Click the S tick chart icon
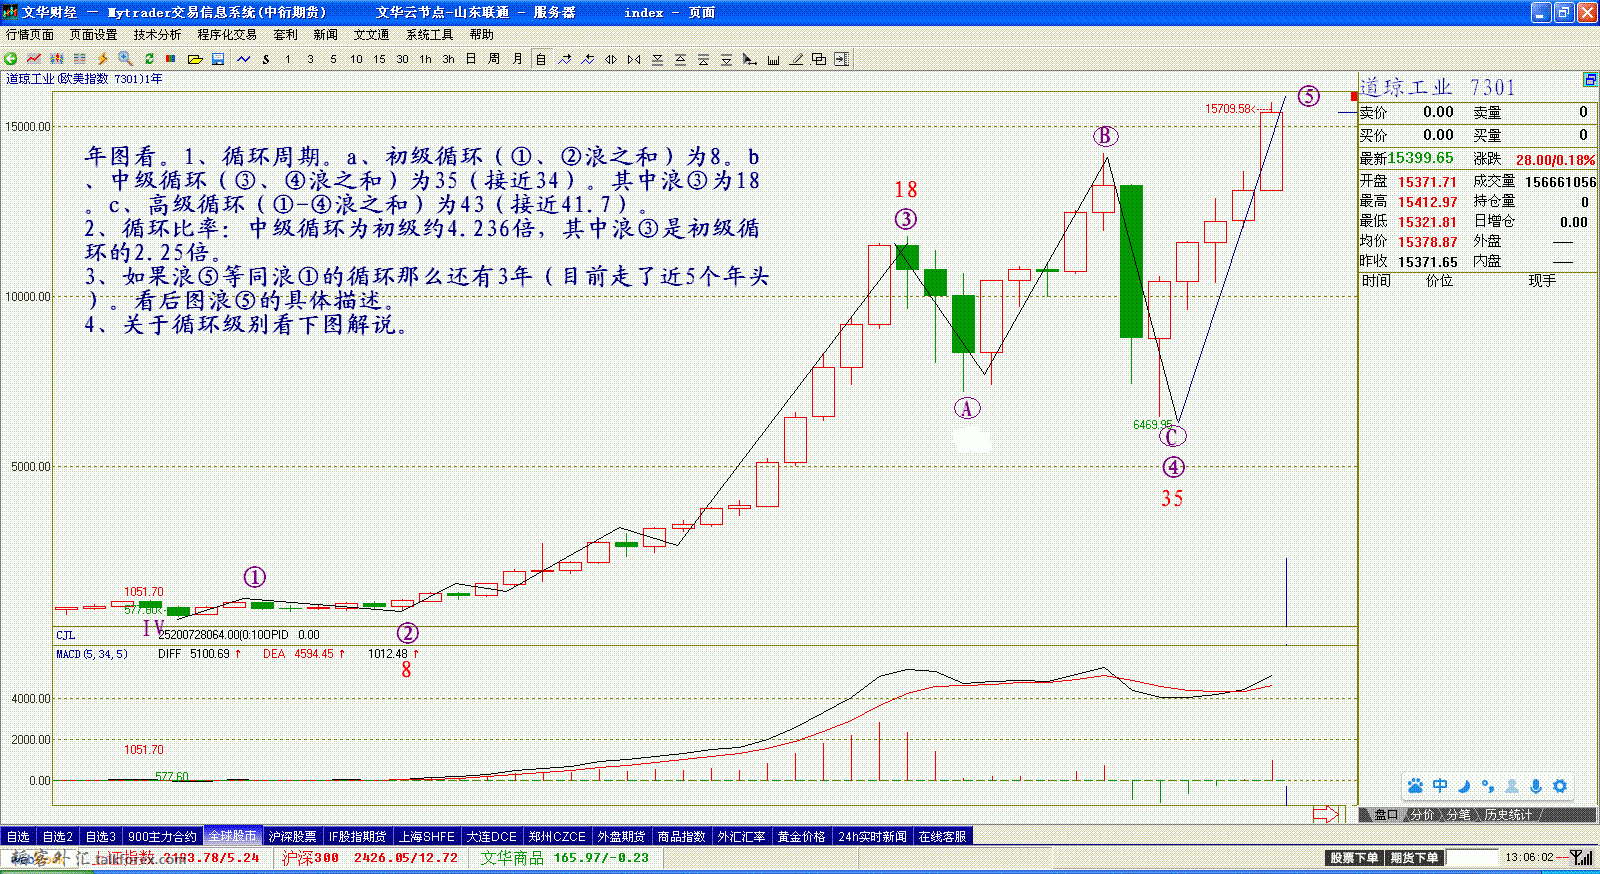 266,59
